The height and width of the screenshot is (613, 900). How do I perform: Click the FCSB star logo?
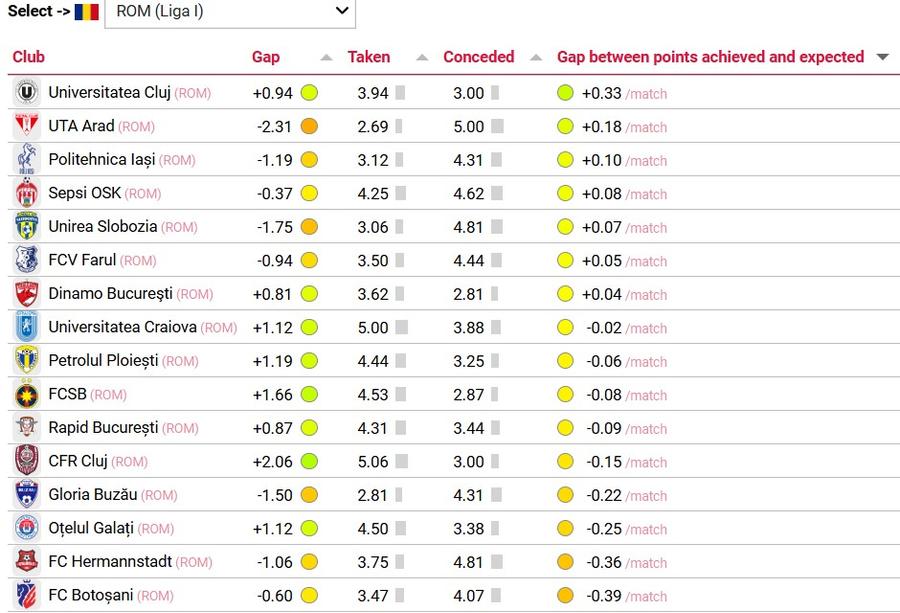point(26,394)
